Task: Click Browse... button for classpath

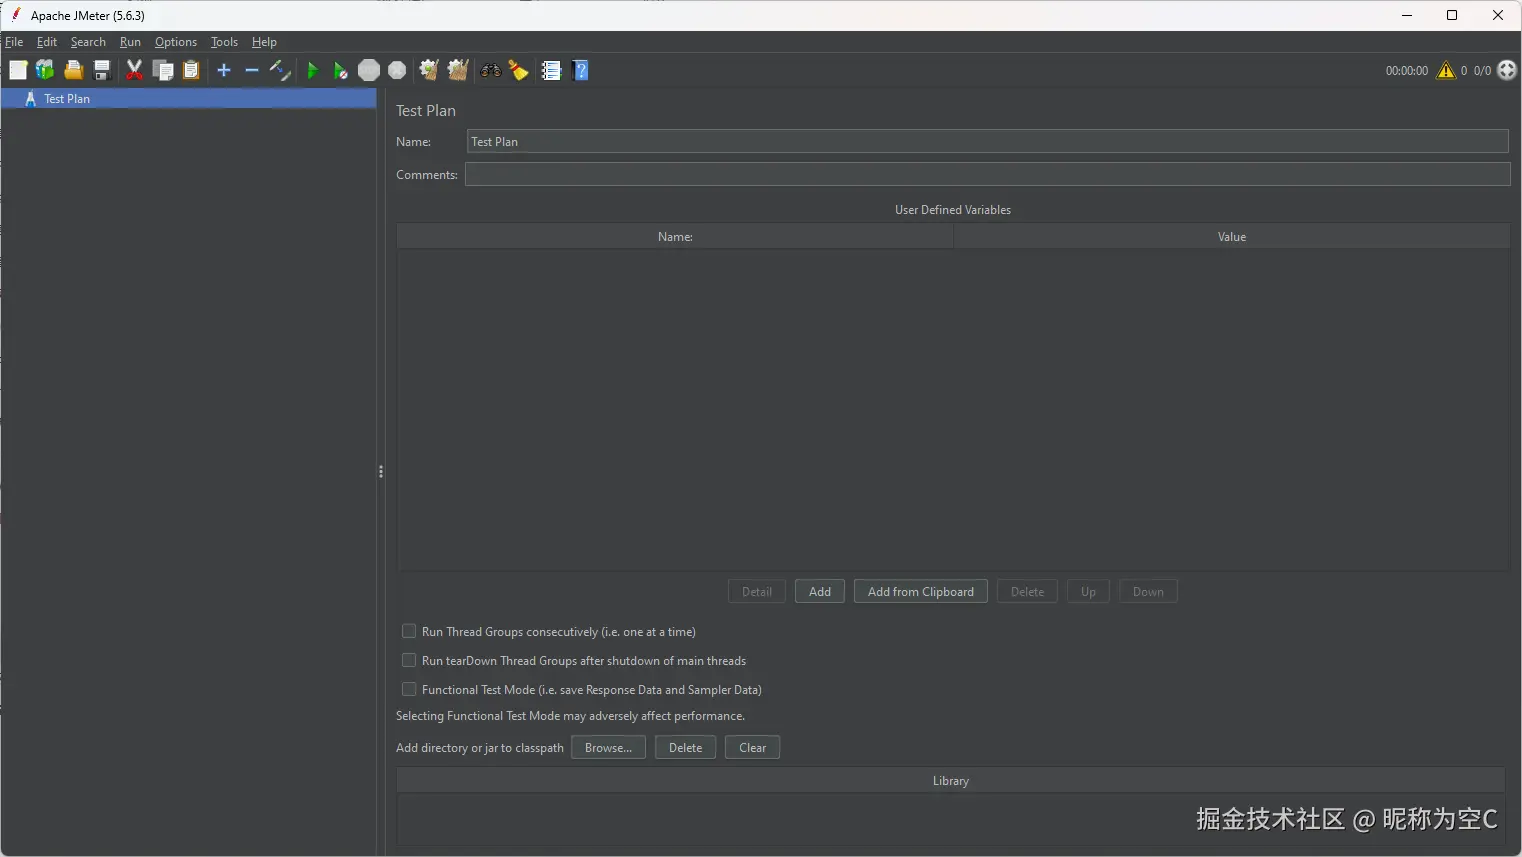Action: tap(608, 747)
